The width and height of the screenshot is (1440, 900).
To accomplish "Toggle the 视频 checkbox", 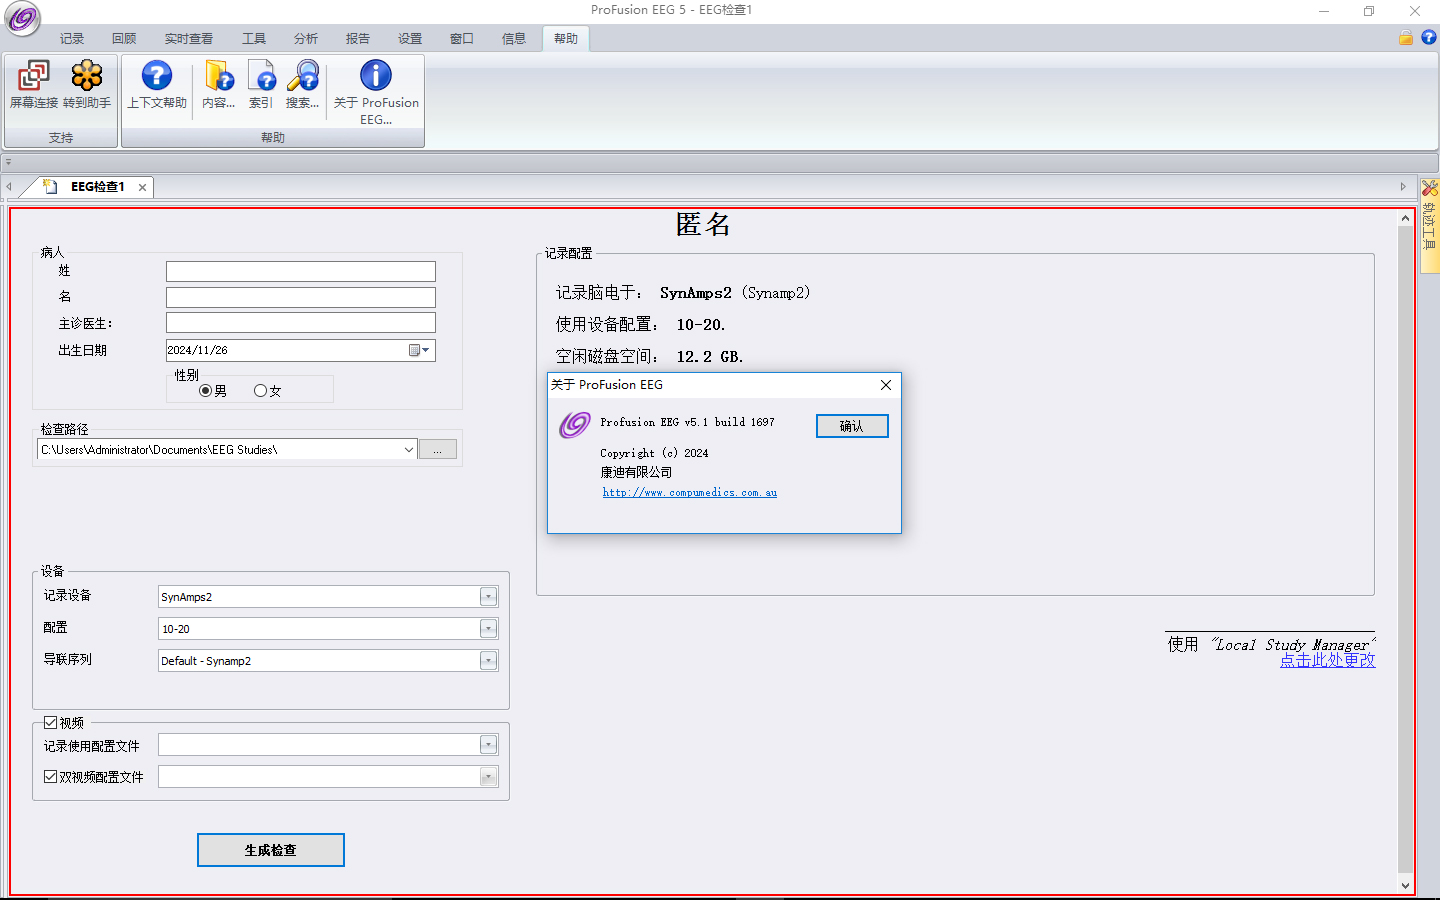I will [50, 722].
